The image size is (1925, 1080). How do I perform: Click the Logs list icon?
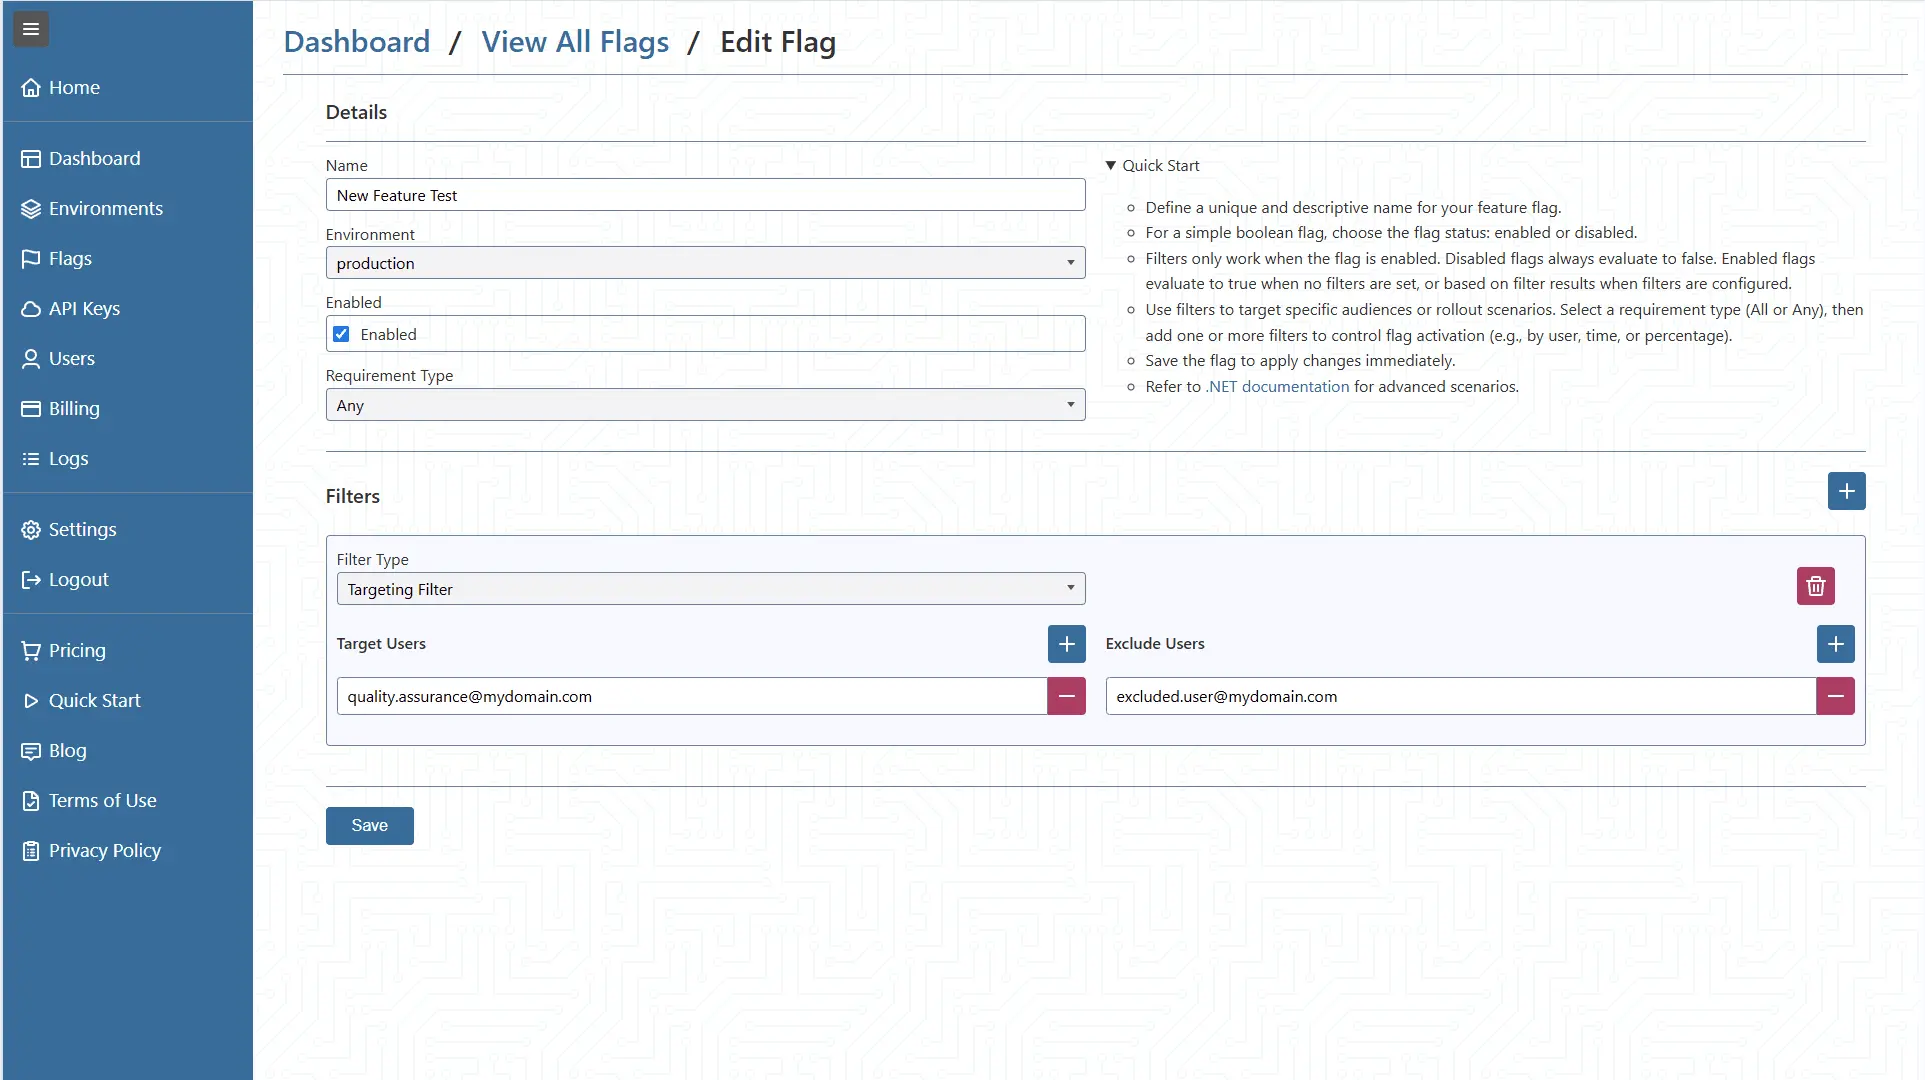coord(31,459)
